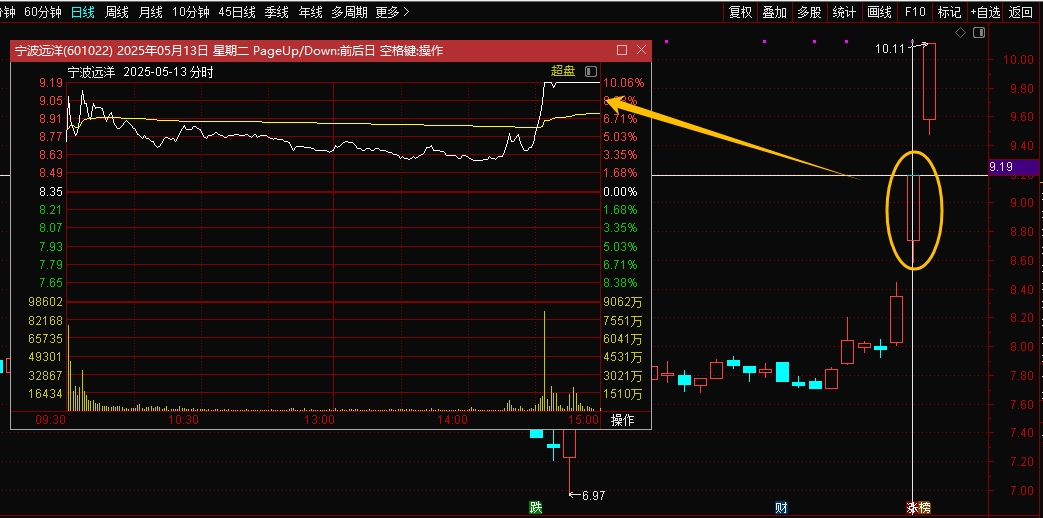This screenshot has width=1043, height=518.
Task: Click the diamond icon above the K-line chart
Action: click(961, 33)
